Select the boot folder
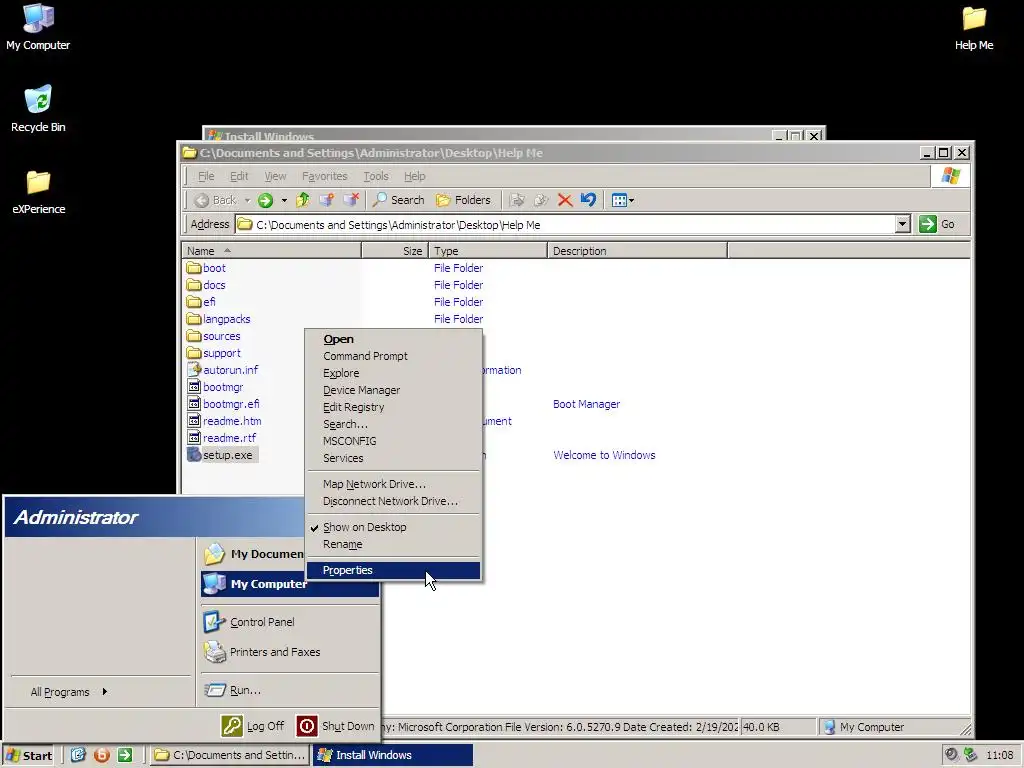The width and height of the screenshot is (1024, 768). pos(206,268)
